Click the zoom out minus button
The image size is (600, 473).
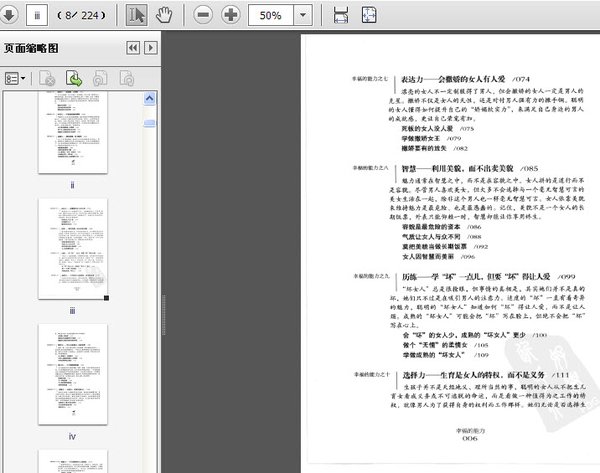pyautogui.click(x=203, y=16)
